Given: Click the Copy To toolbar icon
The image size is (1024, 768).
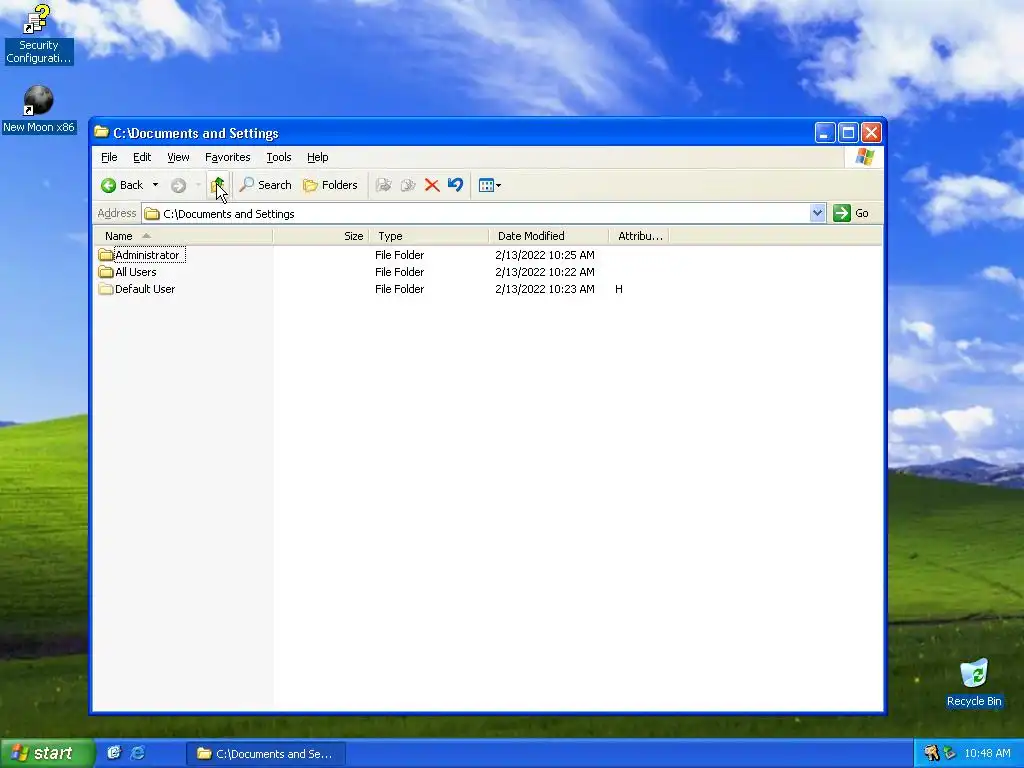Looking at the screenshot, I should (408, 185).
